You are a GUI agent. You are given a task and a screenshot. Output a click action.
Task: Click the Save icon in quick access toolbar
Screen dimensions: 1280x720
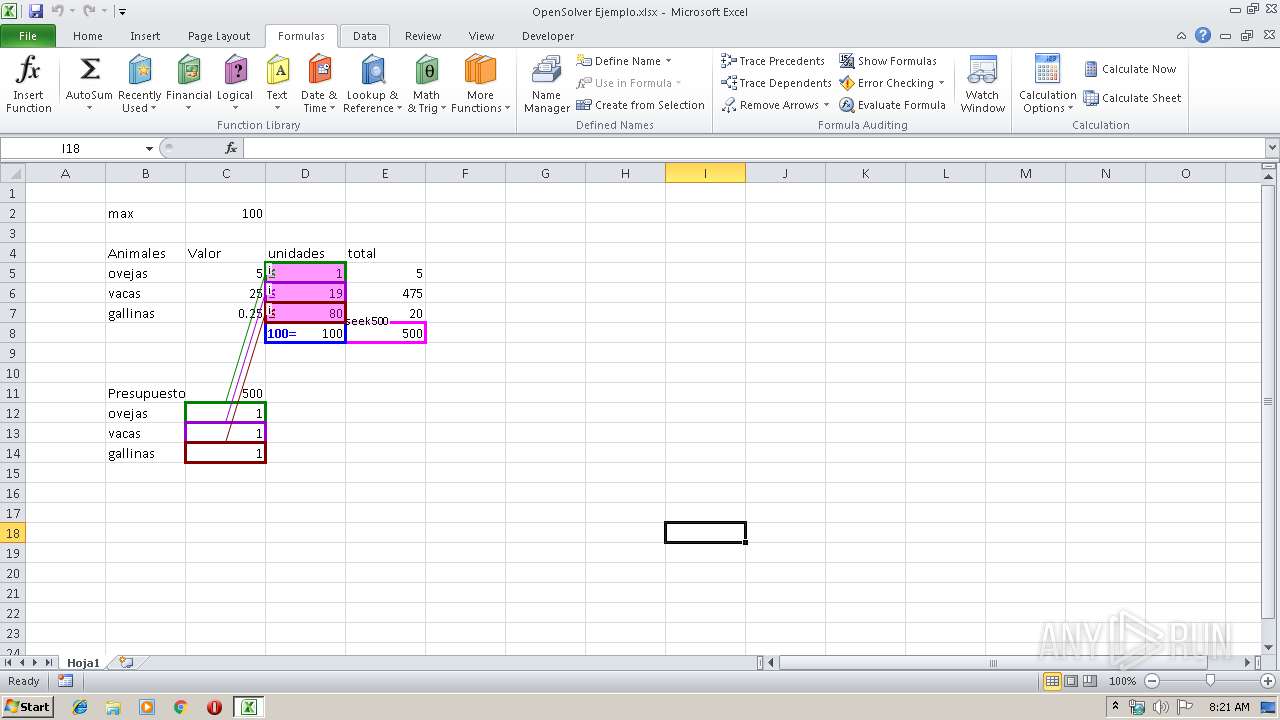coord(36,11)
